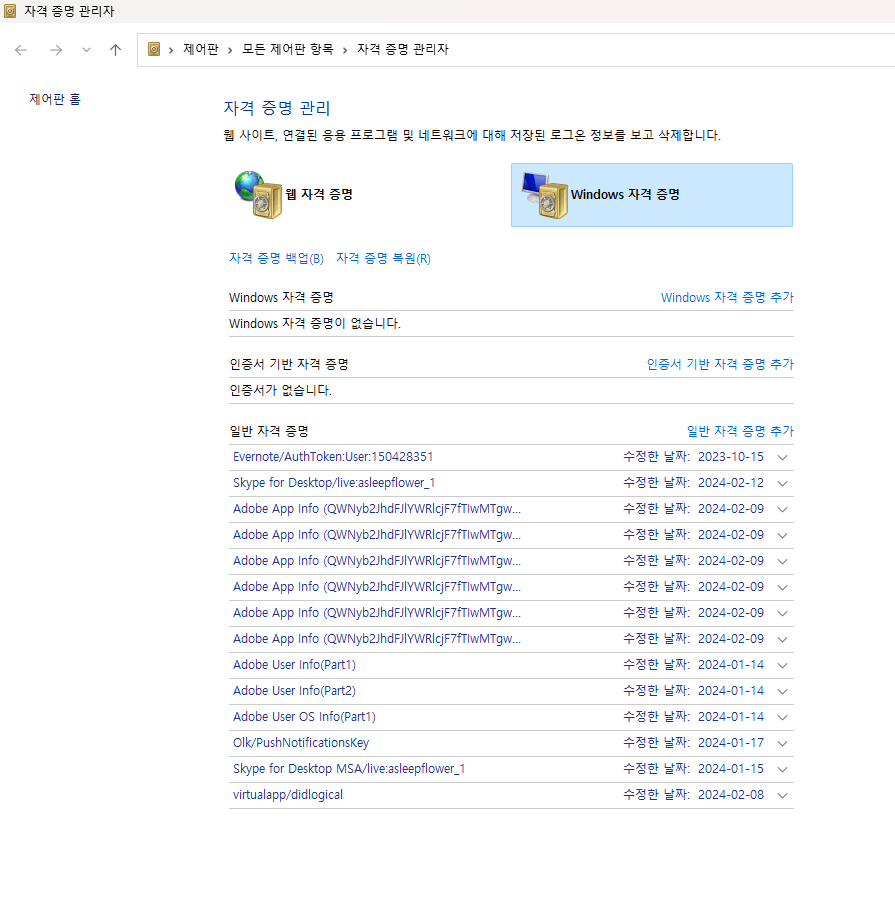
Task: Expand chevron for Skype for Desktop/live row
Action: (x=783, y=484)
